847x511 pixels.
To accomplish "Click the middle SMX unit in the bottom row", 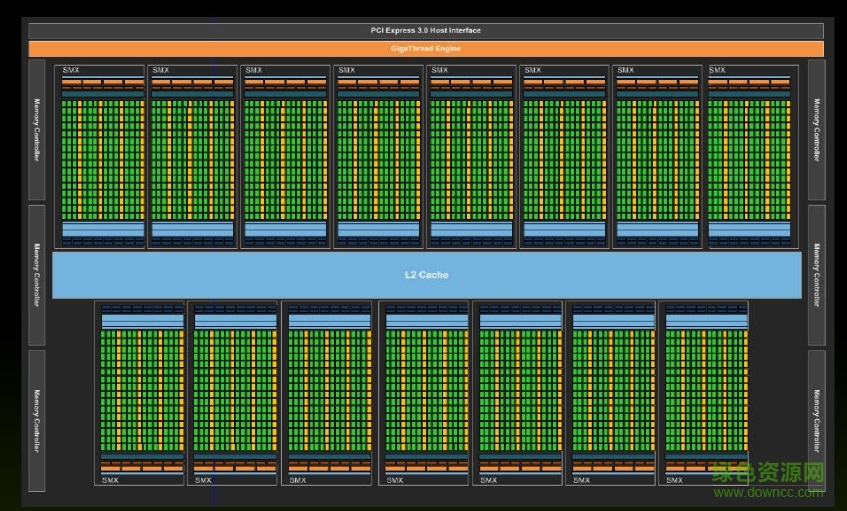I will (x=425, y=393).
